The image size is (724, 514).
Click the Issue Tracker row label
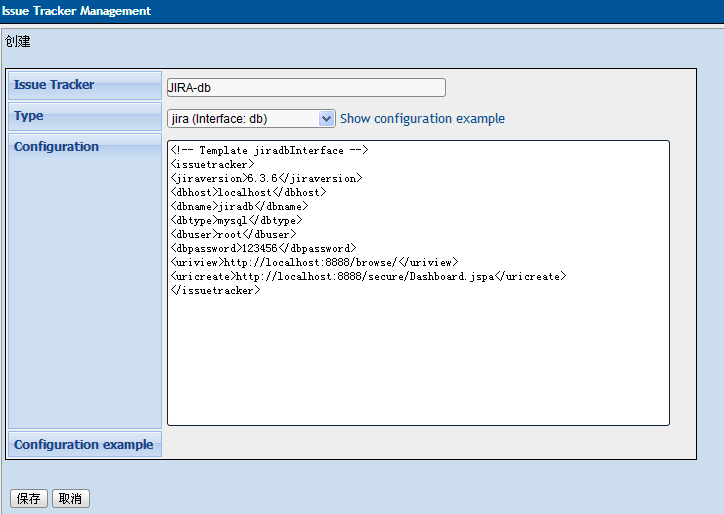point(54,85)
